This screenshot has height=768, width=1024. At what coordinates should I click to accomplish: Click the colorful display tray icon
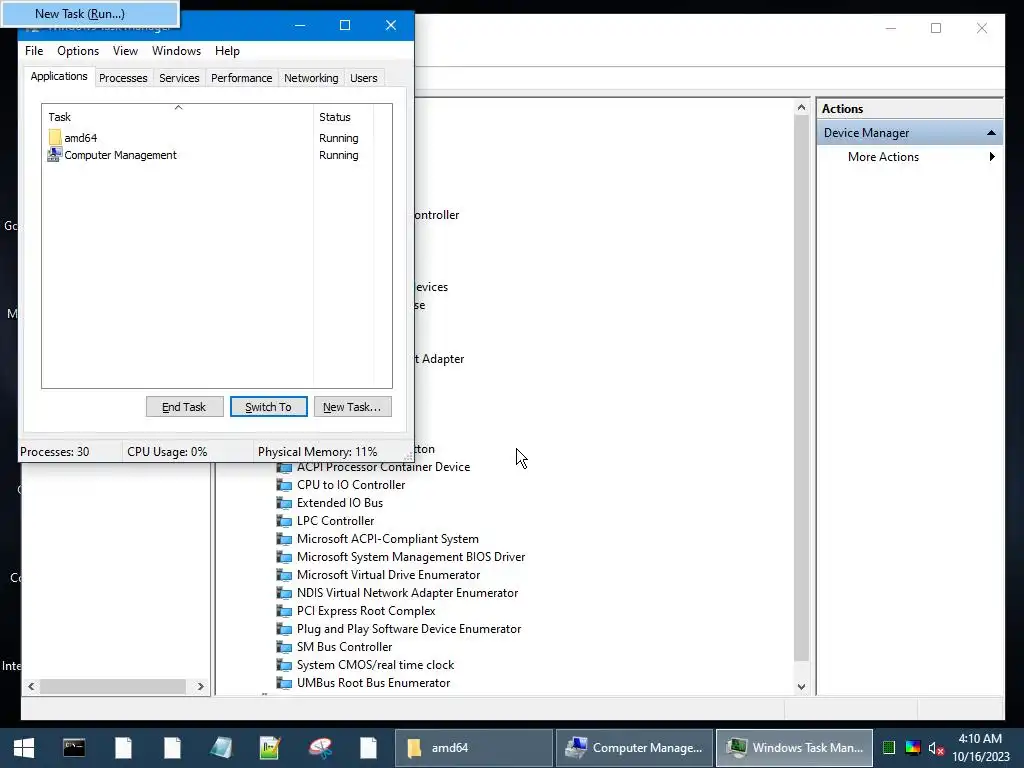point(913,748)
